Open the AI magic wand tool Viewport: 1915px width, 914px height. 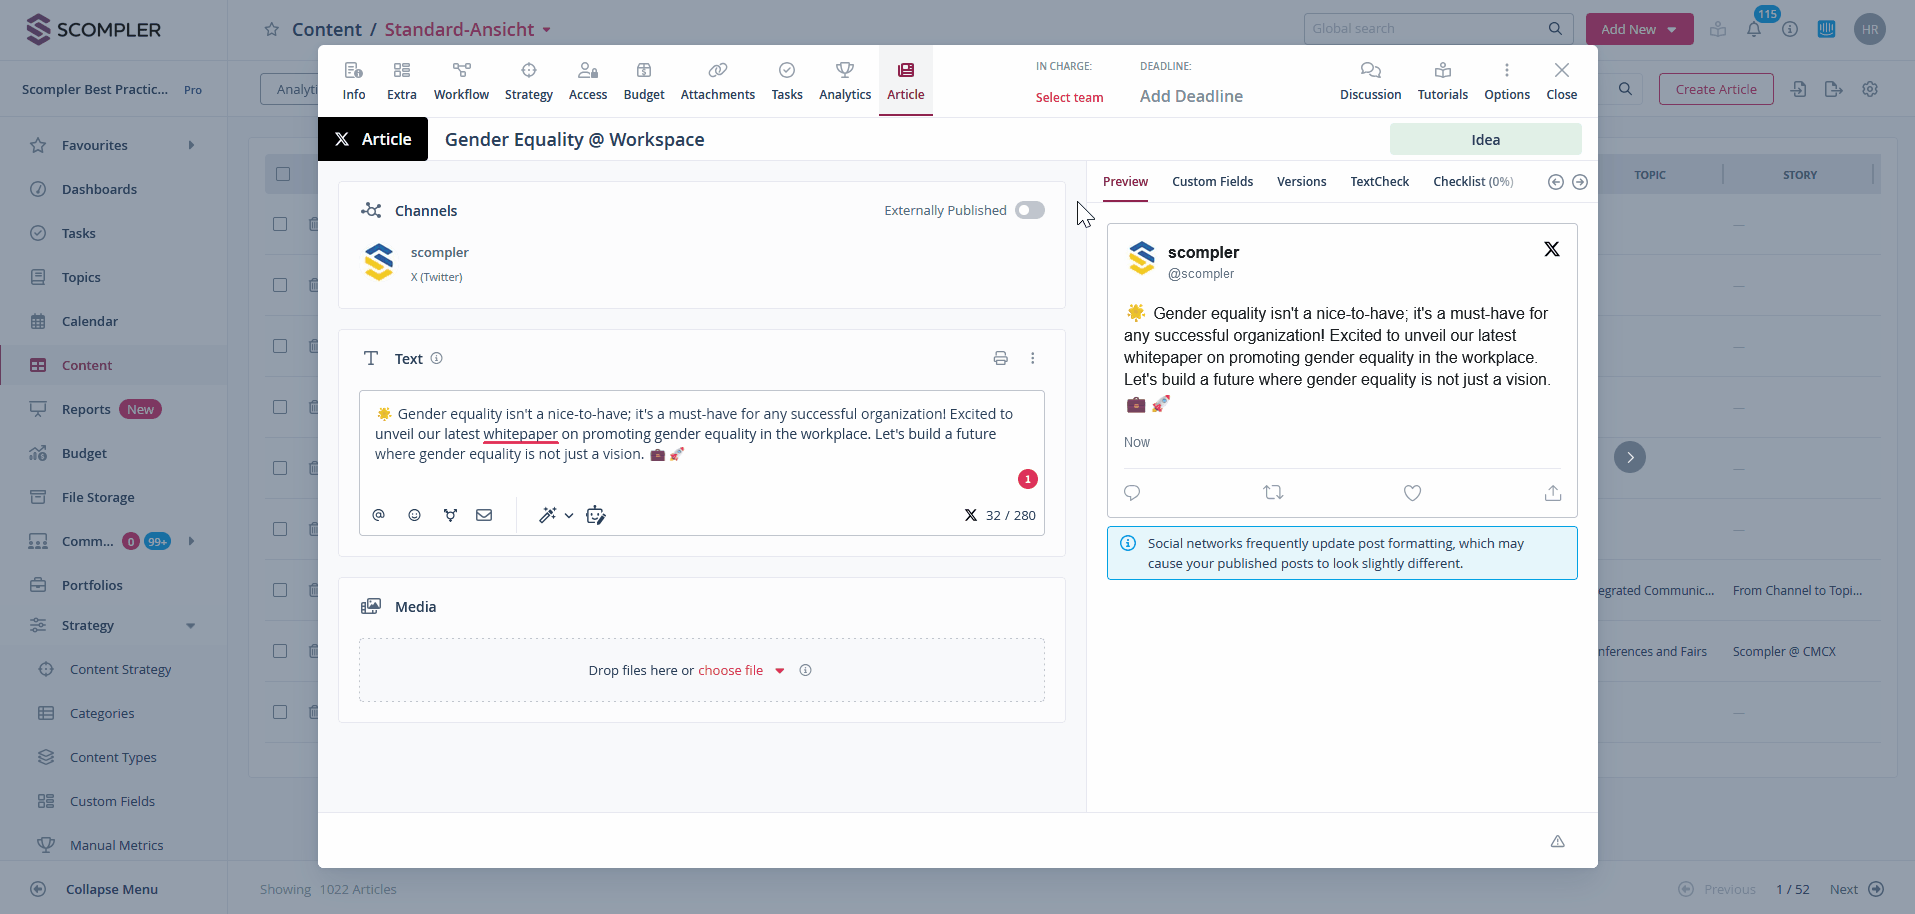click(x=547, y=515)
